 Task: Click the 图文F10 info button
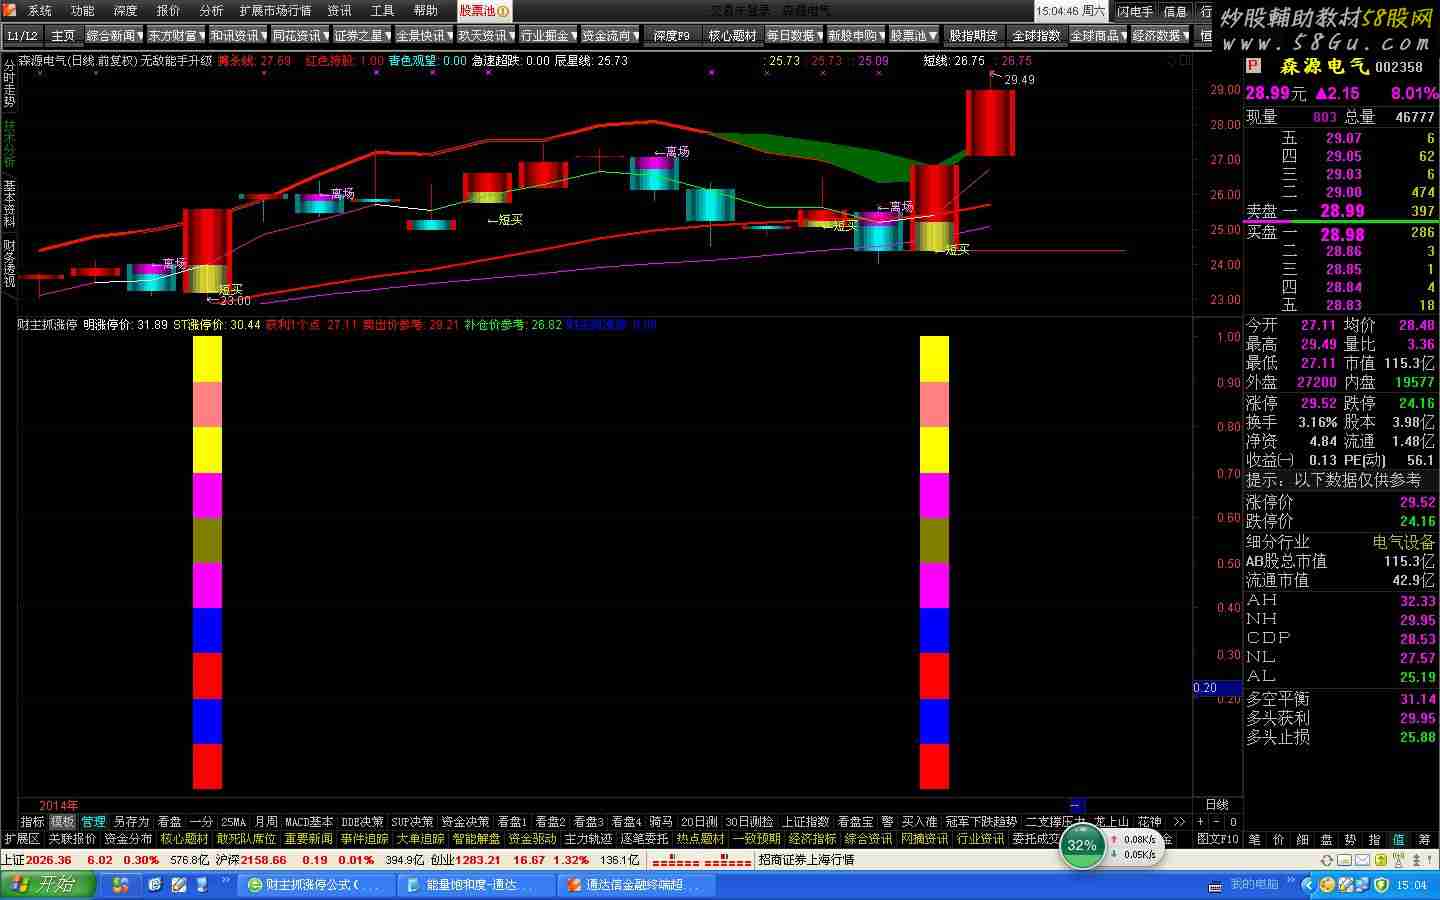[1217, 840]
